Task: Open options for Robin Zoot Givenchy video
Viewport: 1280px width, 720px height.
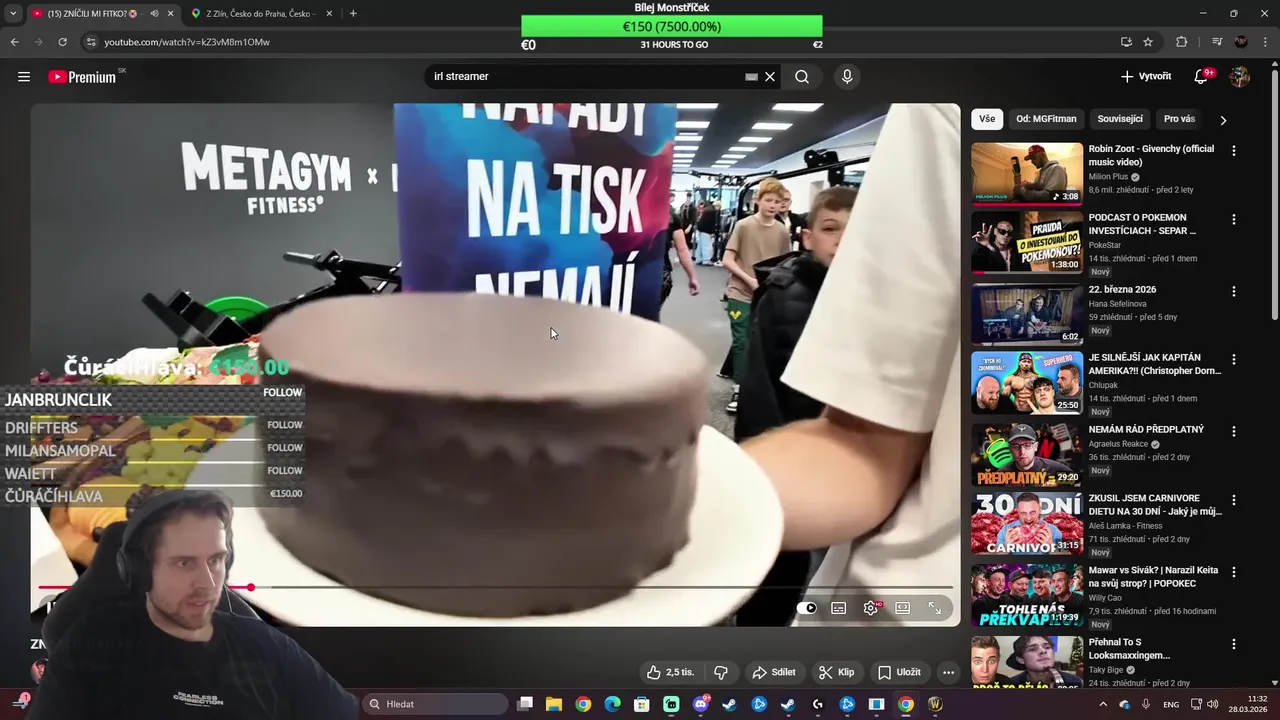Action: [x=1234, y=151]
